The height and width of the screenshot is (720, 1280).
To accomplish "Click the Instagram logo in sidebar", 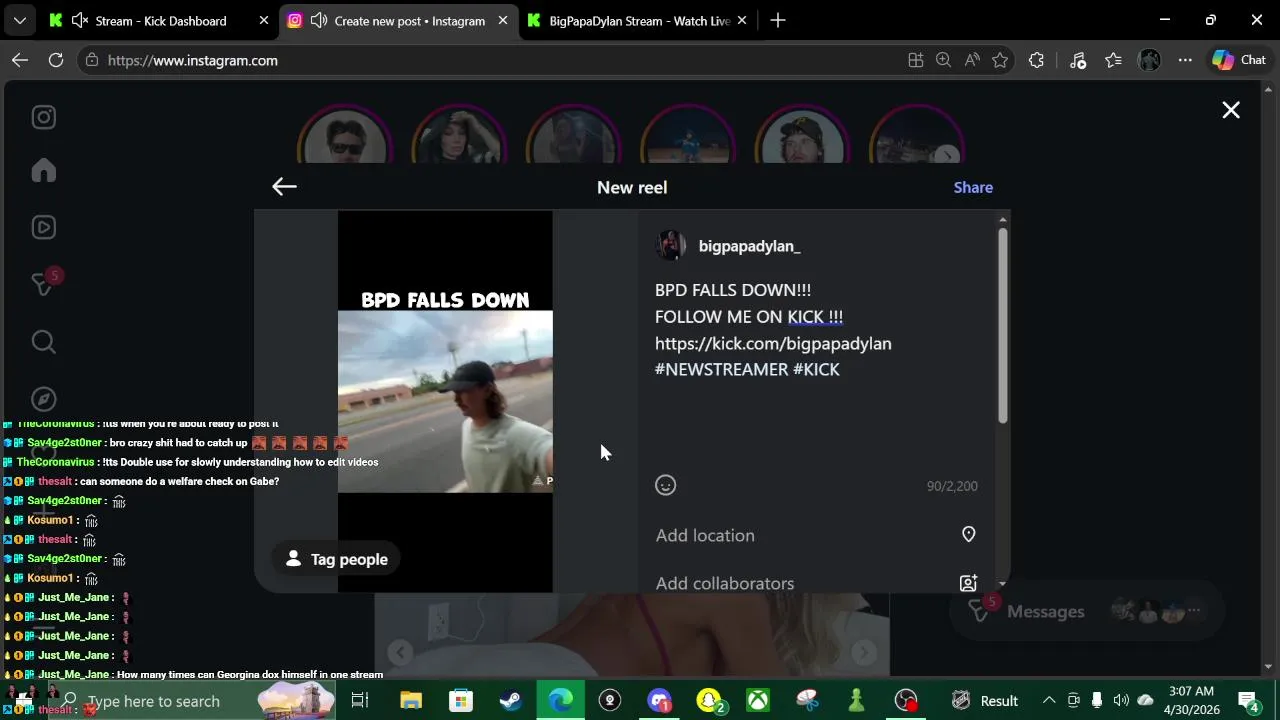I will pos(44,117).
